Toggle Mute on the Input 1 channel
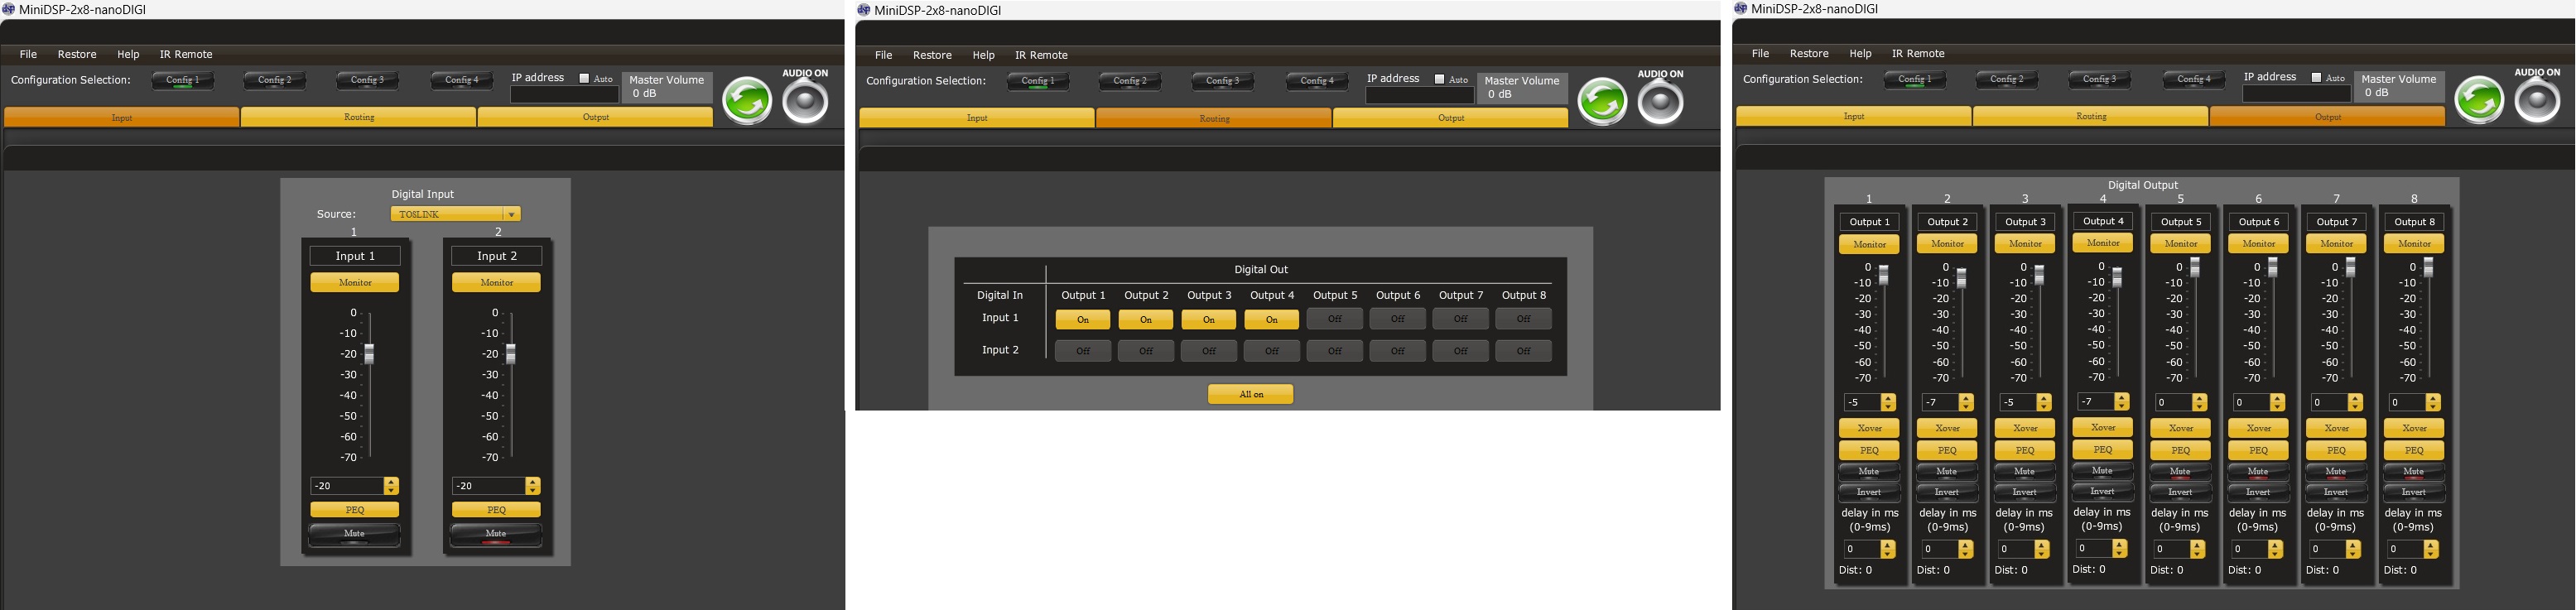Image resolution: width=2576 pixels, height=610 pixels. [355, 535]
